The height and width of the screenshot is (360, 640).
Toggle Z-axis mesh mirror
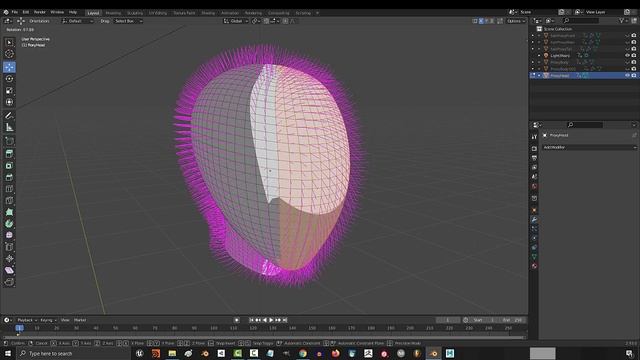pos(492,21)
